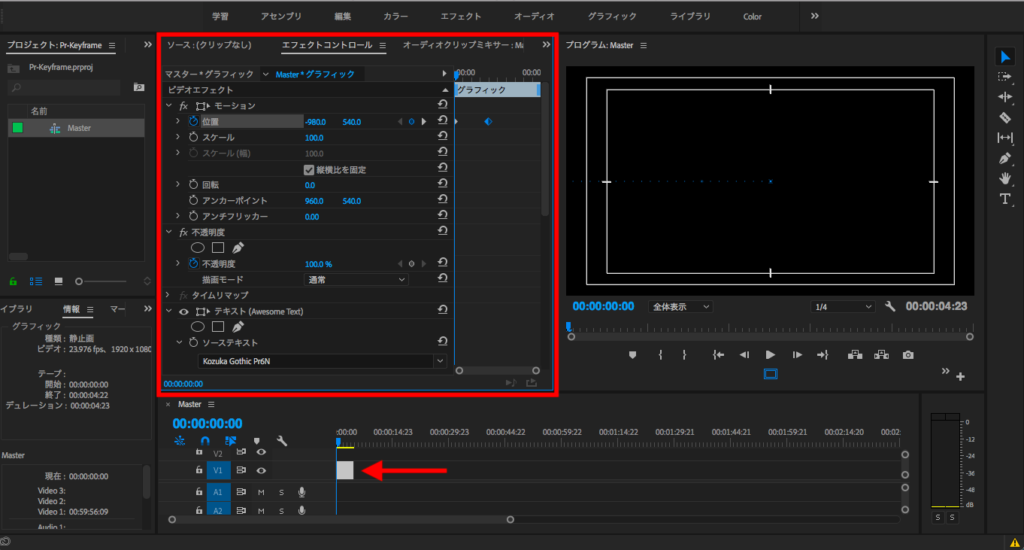The image size is (1024, 550).
Task: Open the Kozuka Gothic Pr6N font dropdown
Action: coord(322,360)
